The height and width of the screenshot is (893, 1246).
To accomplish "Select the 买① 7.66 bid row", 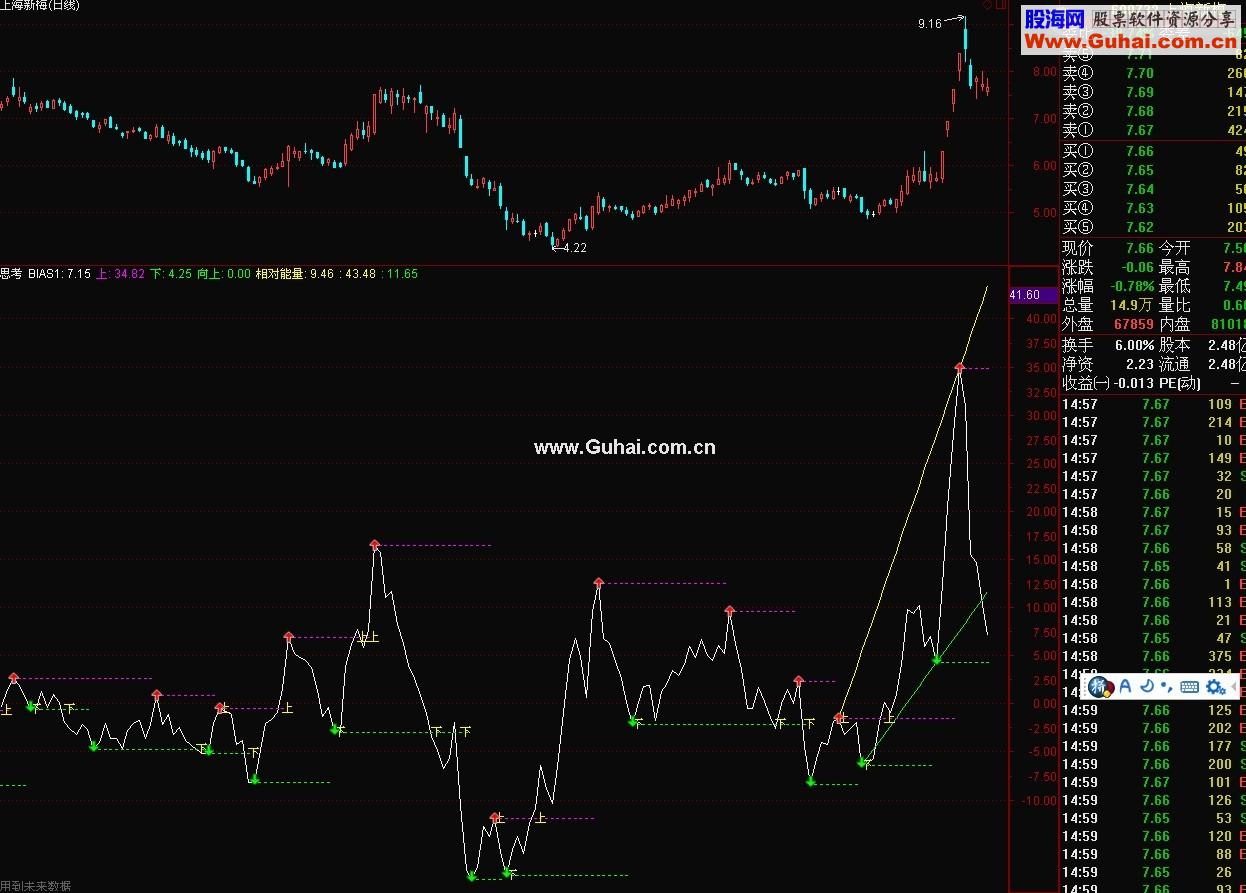I will [1153, 151].
